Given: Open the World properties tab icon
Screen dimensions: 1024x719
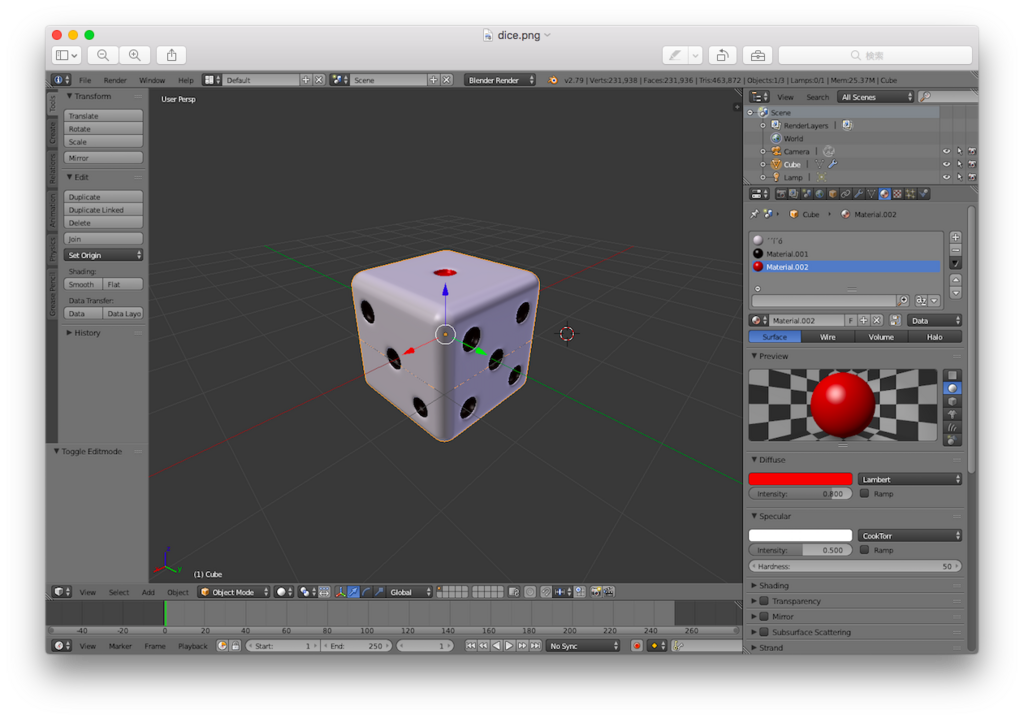Looking at the screenshot, I should [x=820, y=194].
